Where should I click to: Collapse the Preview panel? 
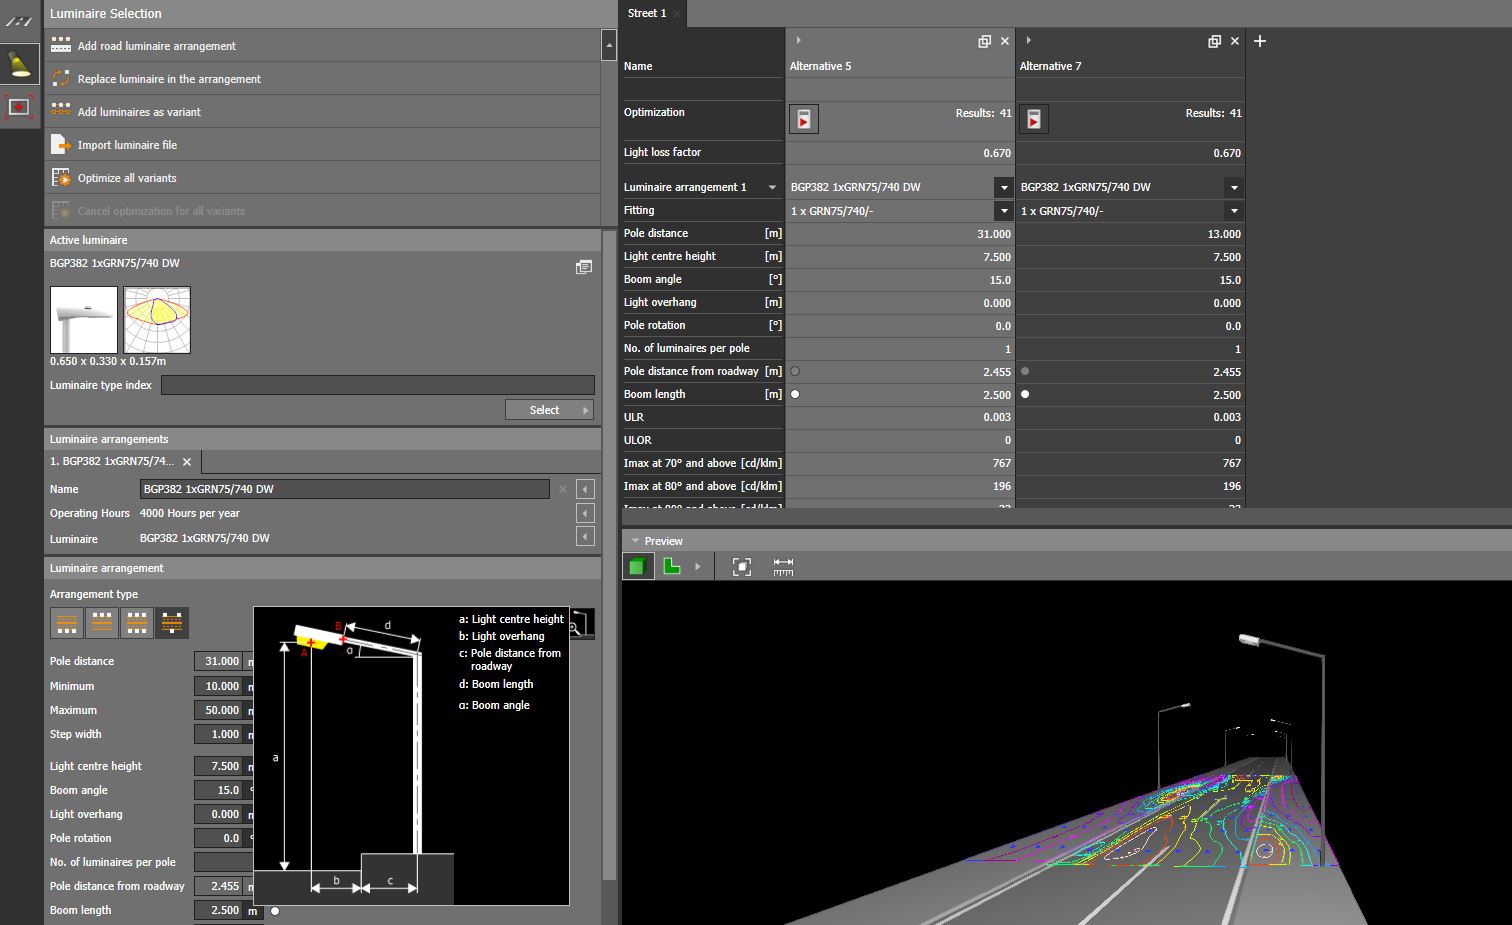635,541
